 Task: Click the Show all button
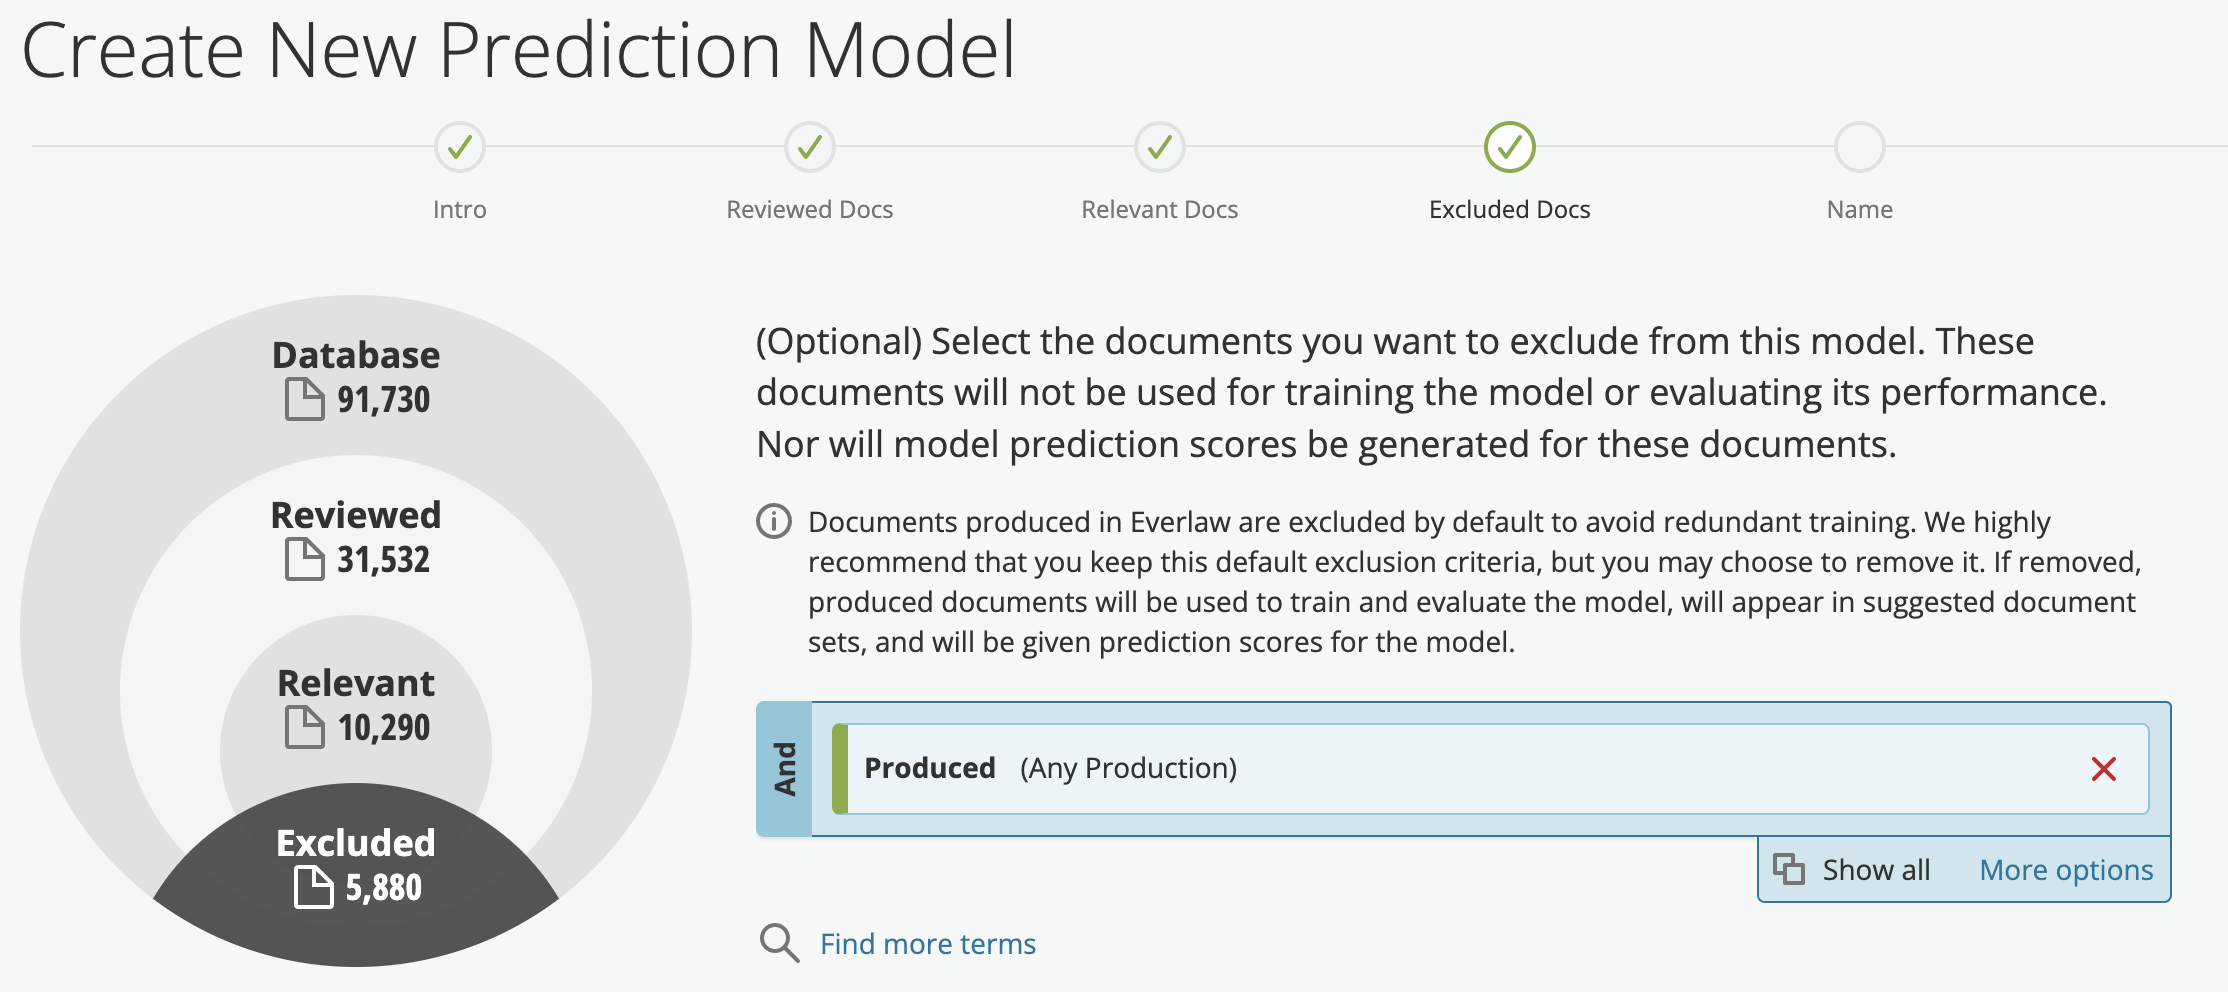click(x=1853, y=870)
